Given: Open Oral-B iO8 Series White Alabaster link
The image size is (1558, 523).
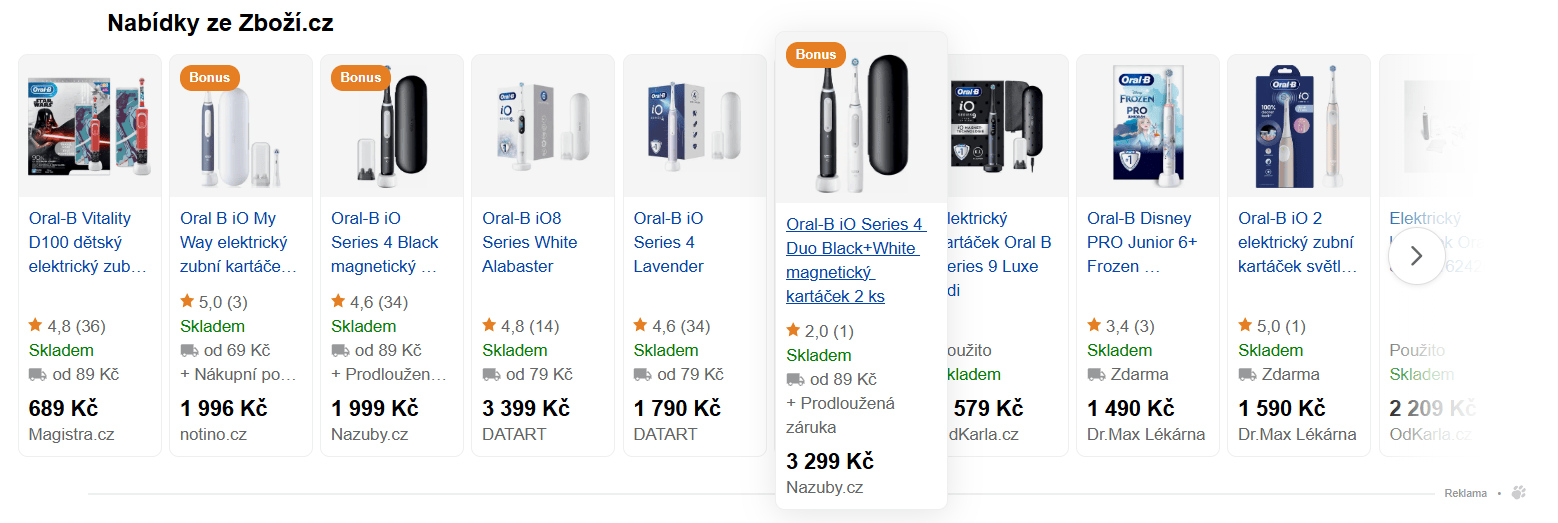Looking at the screenshot, I should coord(529,242).
